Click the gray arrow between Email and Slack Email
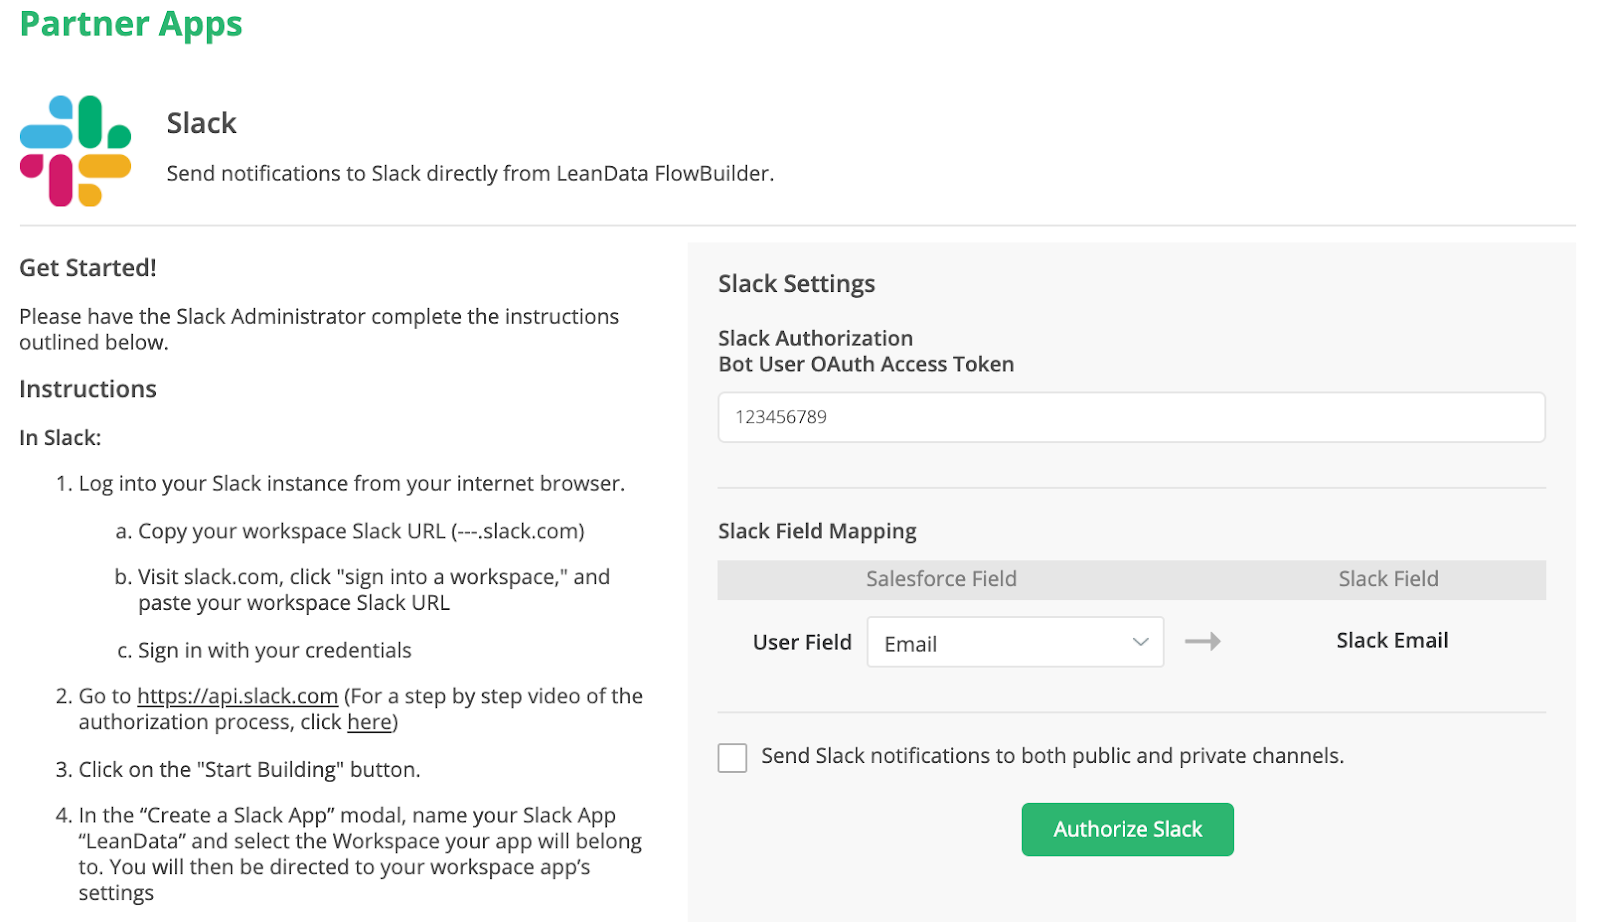The image size is (1600, 922). point(1202,641)
